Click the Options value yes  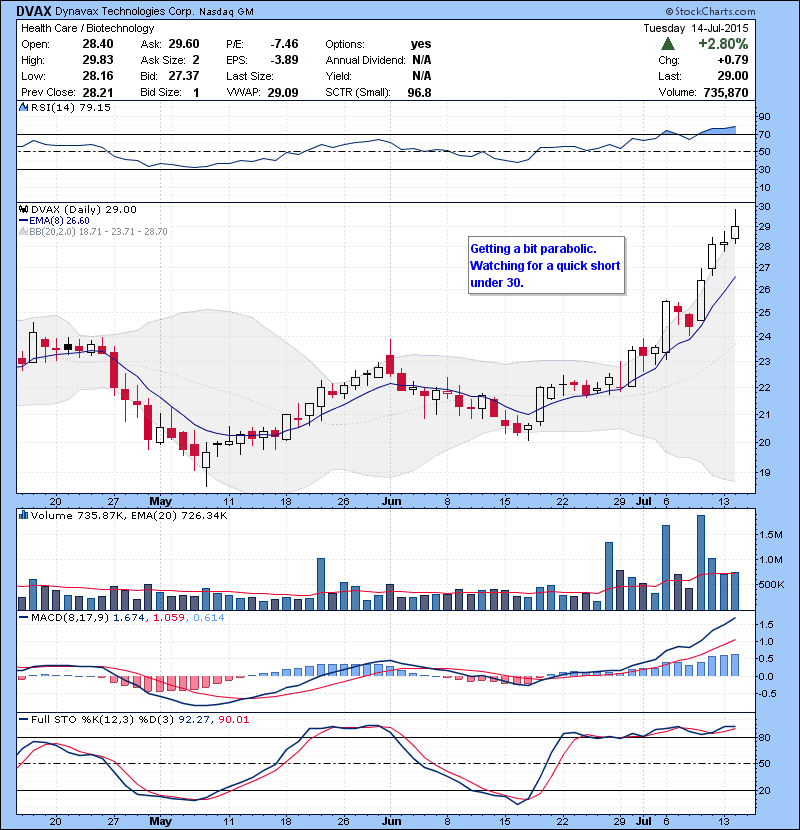(x=421, y=44)
